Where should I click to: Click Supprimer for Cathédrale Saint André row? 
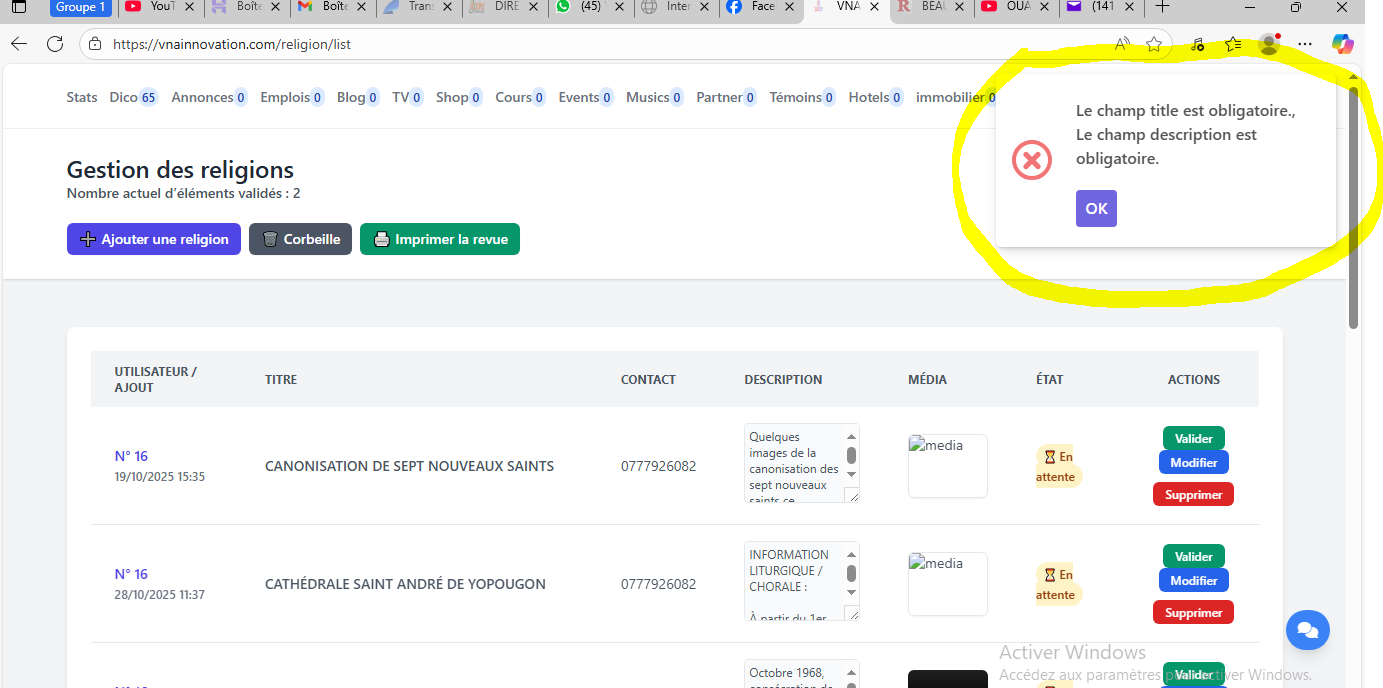[x=1193, y=612]
